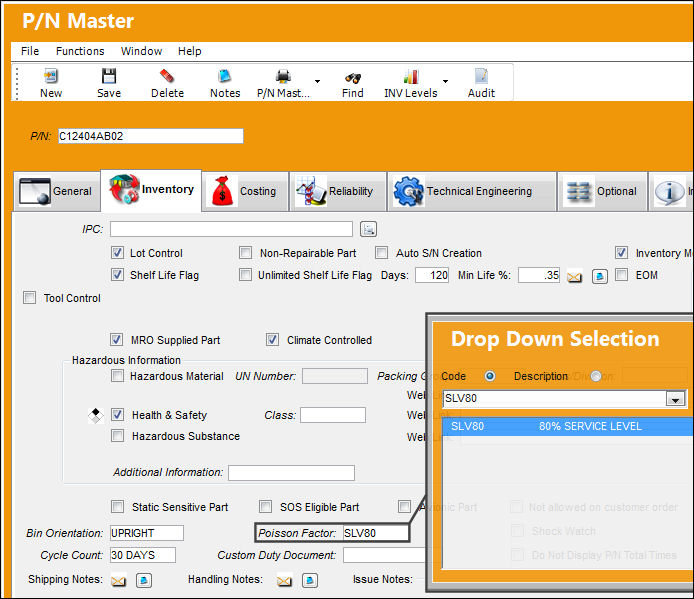Check the Avionic Part checkbox
Image resolution: width=694 pixels, height=599 pixels.
404,506
